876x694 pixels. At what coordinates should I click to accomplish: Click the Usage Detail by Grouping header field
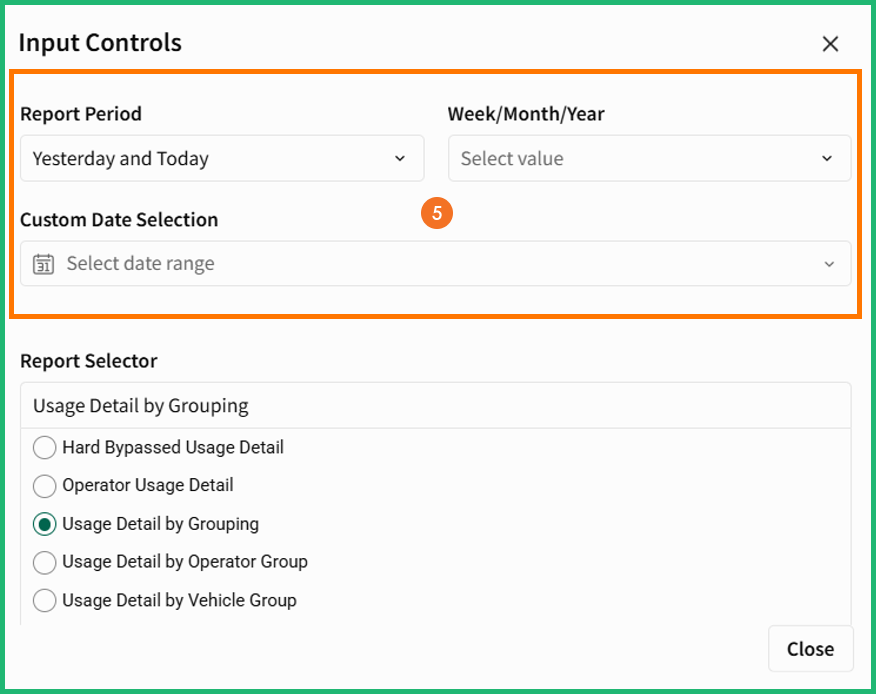tap(436, 406)
